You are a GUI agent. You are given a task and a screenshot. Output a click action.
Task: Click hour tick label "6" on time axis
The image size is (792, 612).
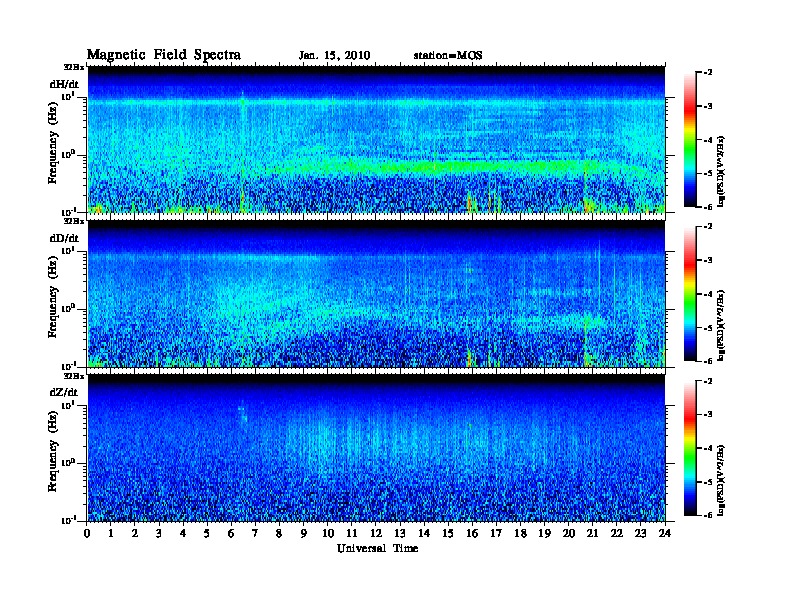pyautogui.click(x=231, y=533)
